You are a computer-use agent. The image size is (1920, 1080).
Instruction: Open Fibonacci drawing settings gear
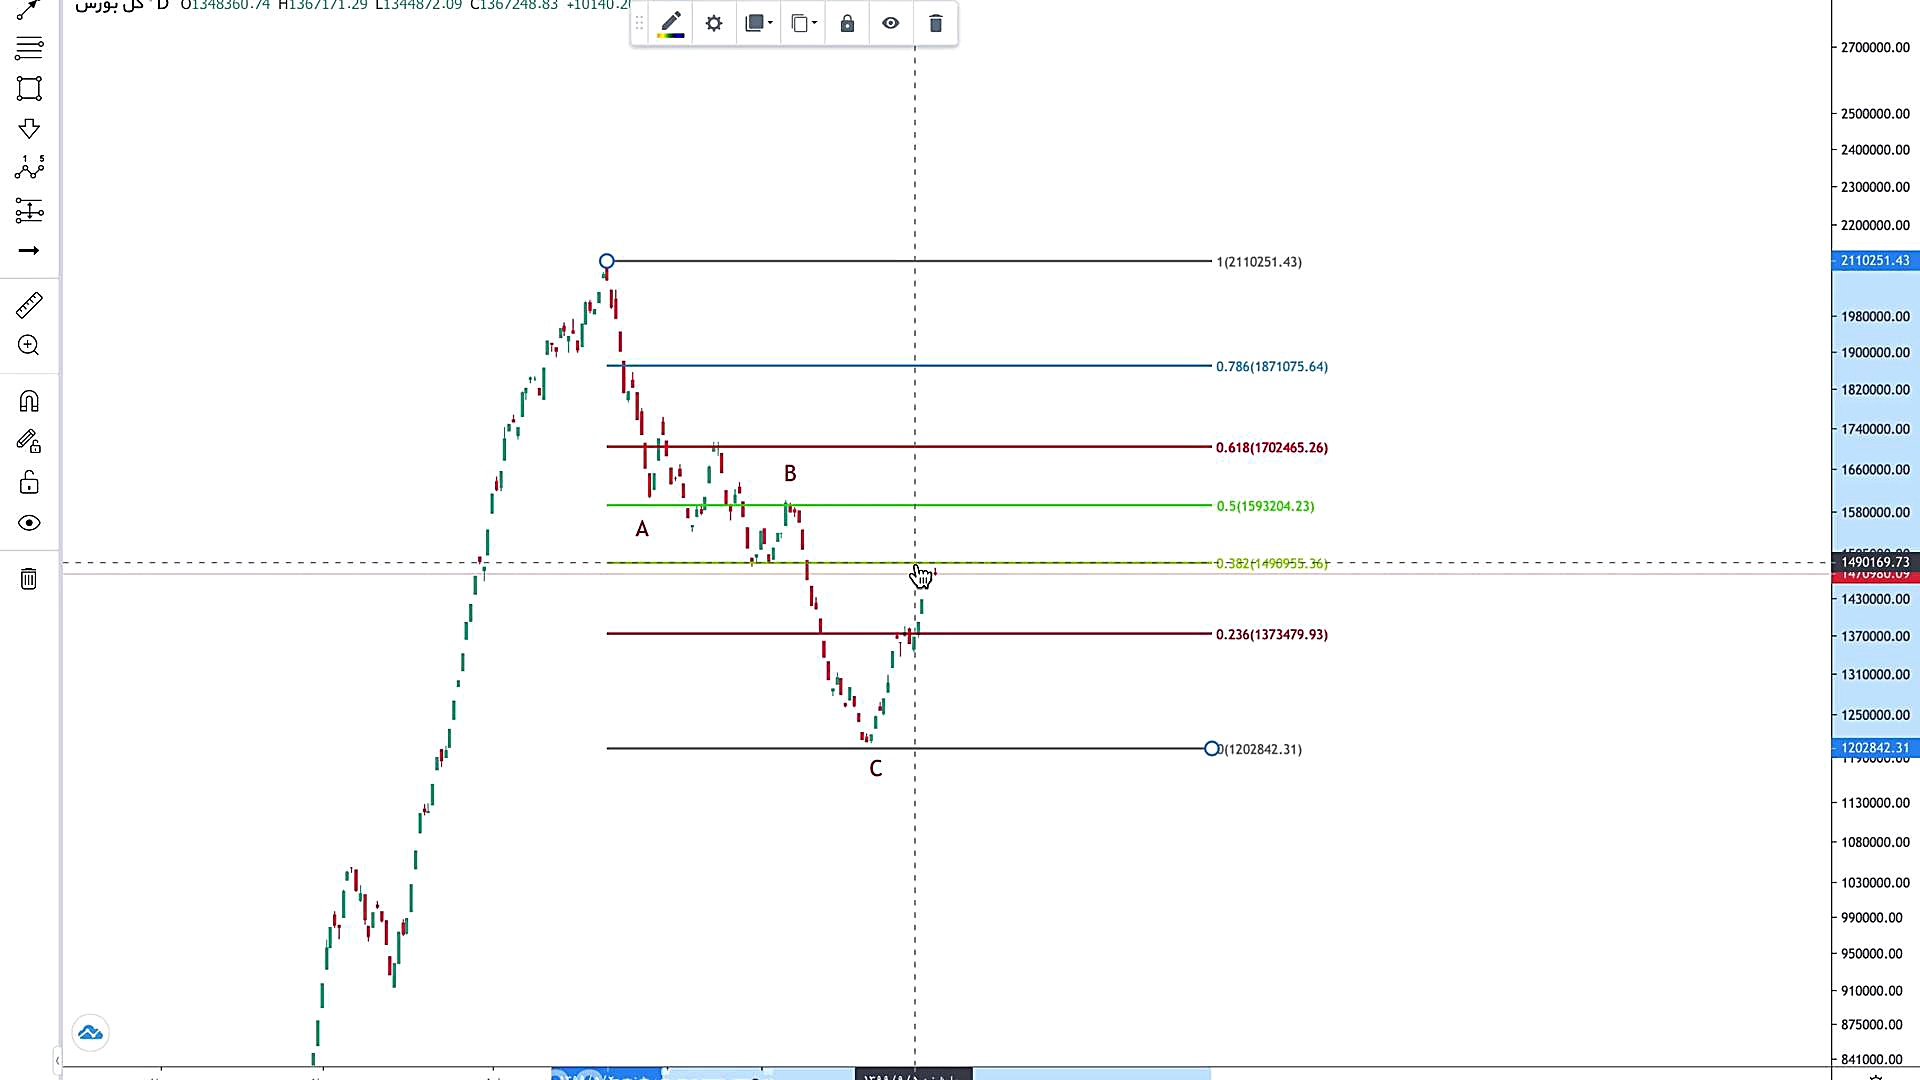(x=714, y=24)
